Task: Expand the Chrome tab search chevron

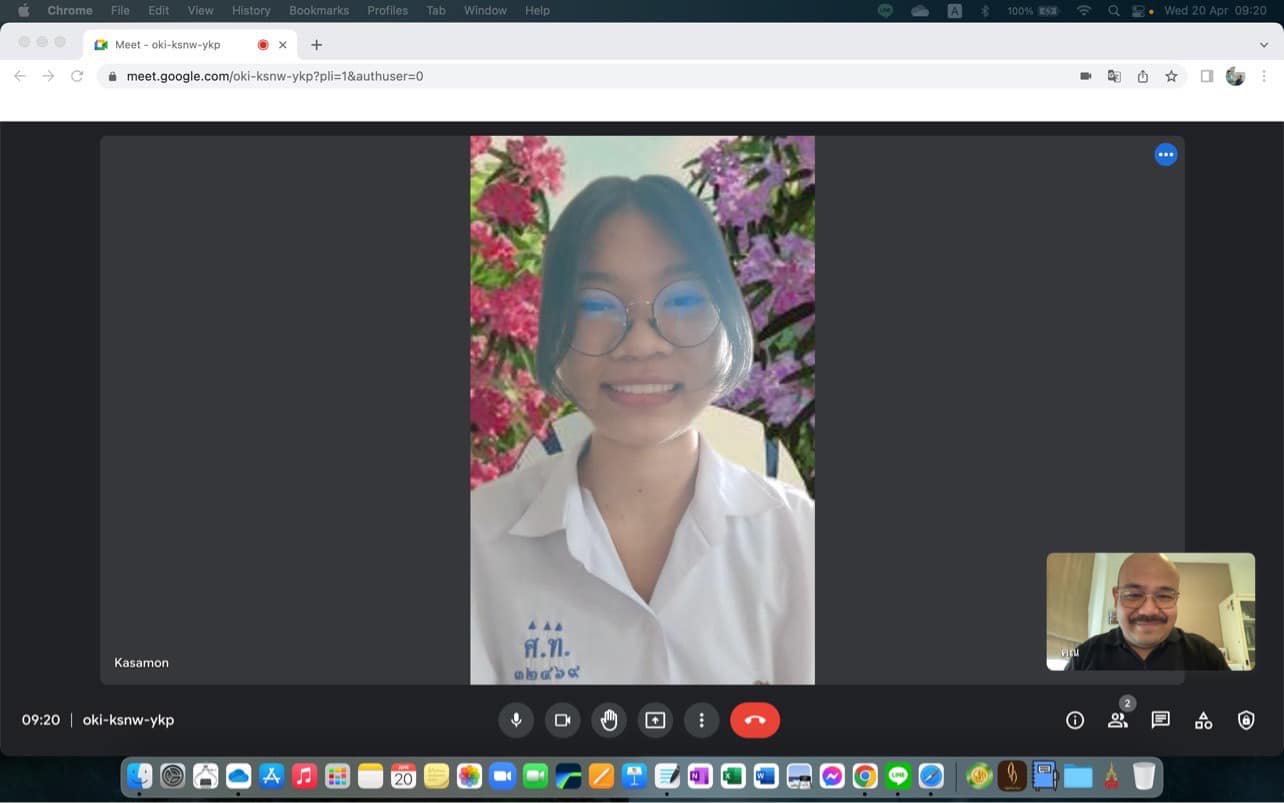Action: point(1264,45)
